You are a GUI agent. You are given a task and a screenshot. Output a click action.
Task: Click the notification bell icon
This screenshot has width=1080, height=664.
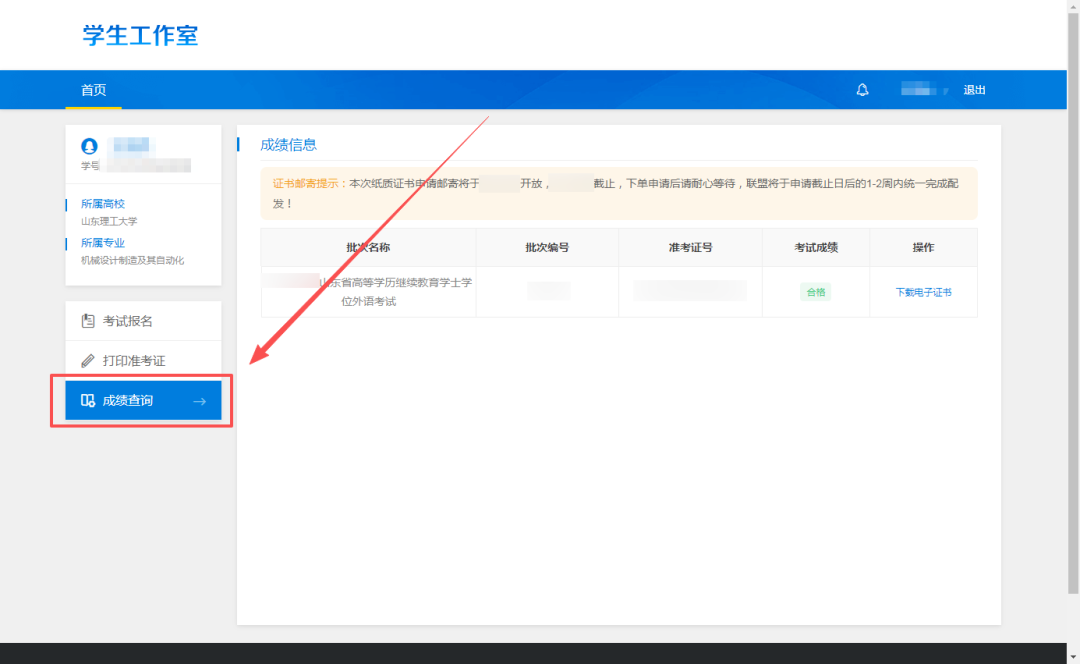[x=862, y=90]
